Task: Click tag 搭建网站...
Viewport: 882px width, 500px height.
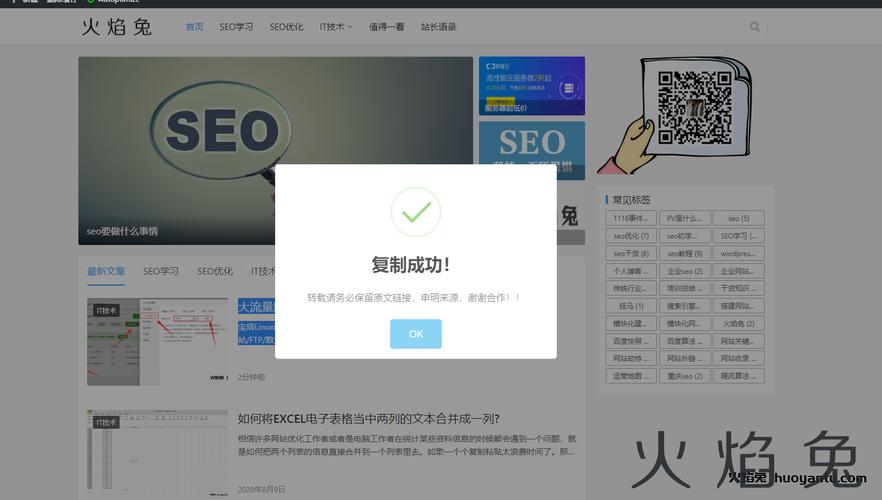Action: pos(739,305)
